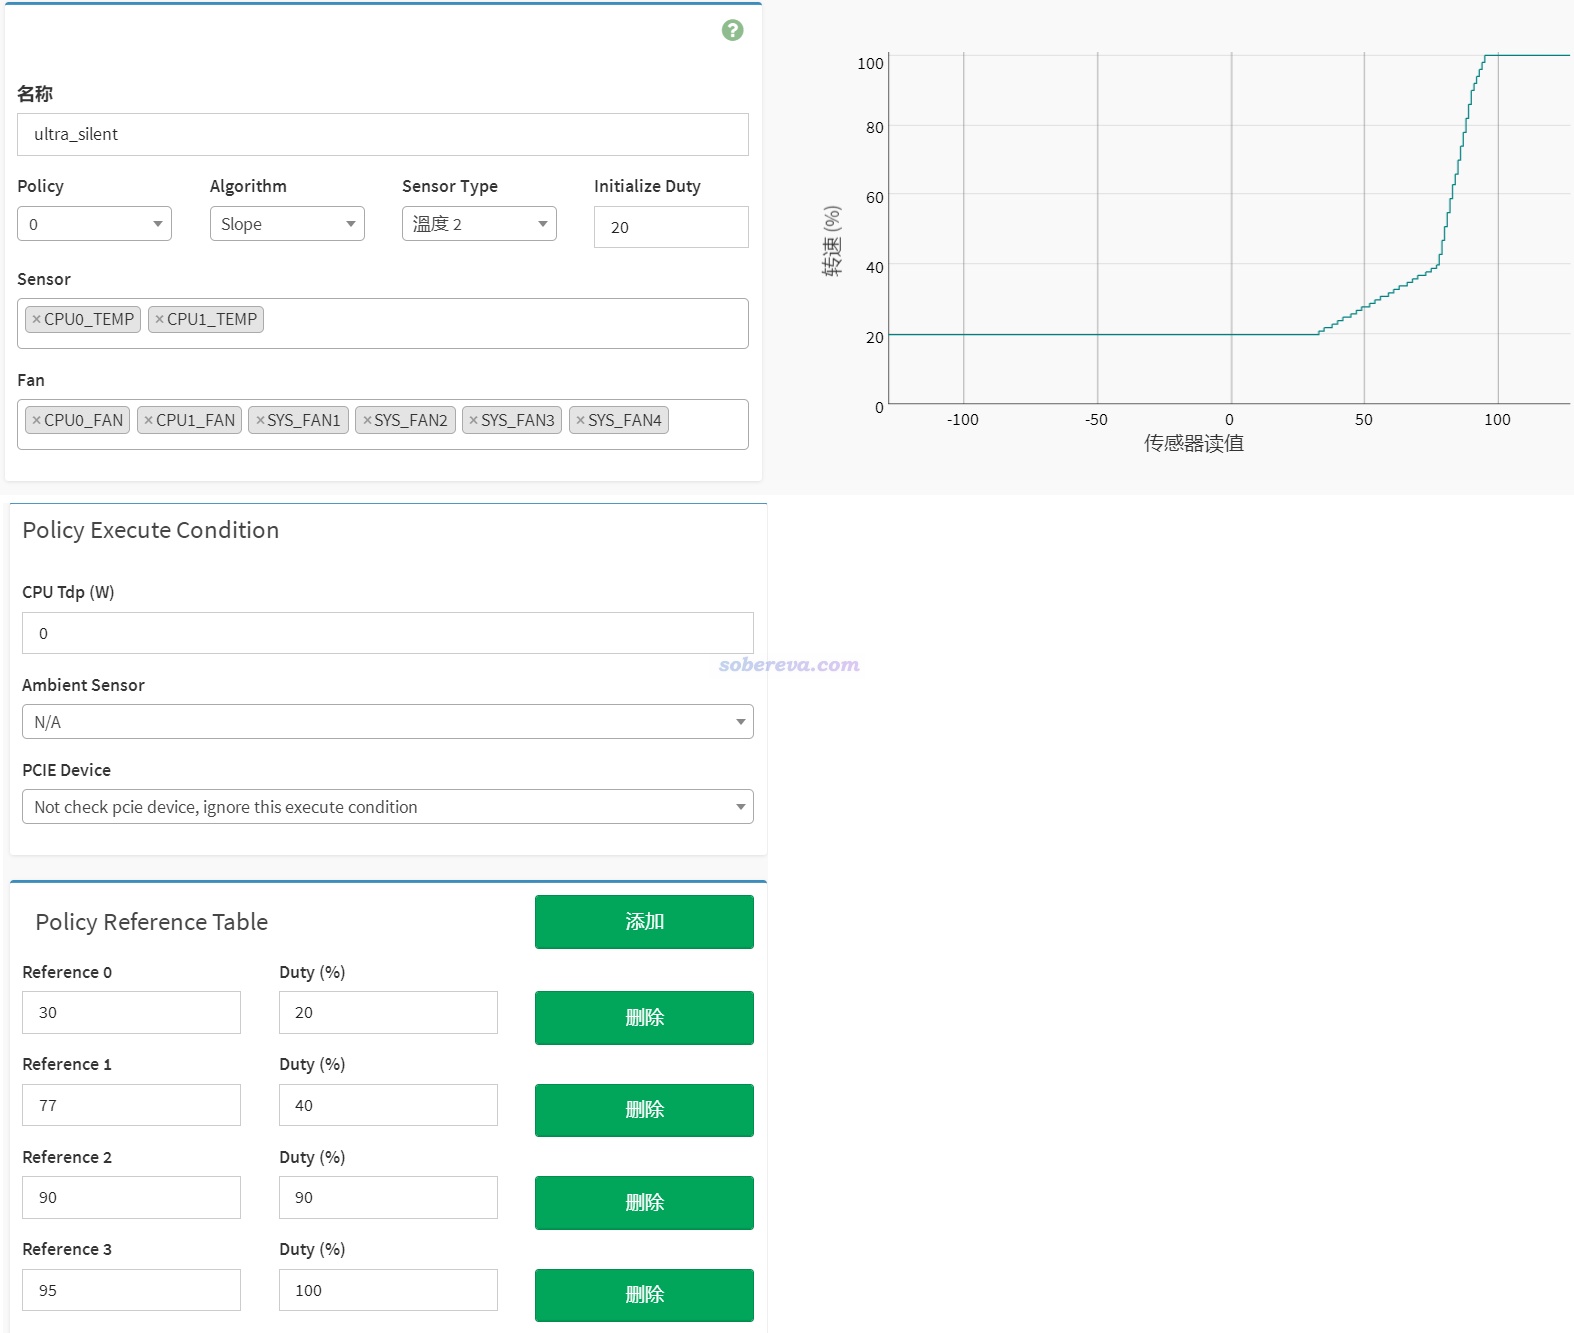Remove CPU1_TEMP sensor tag

click(159, 319)
